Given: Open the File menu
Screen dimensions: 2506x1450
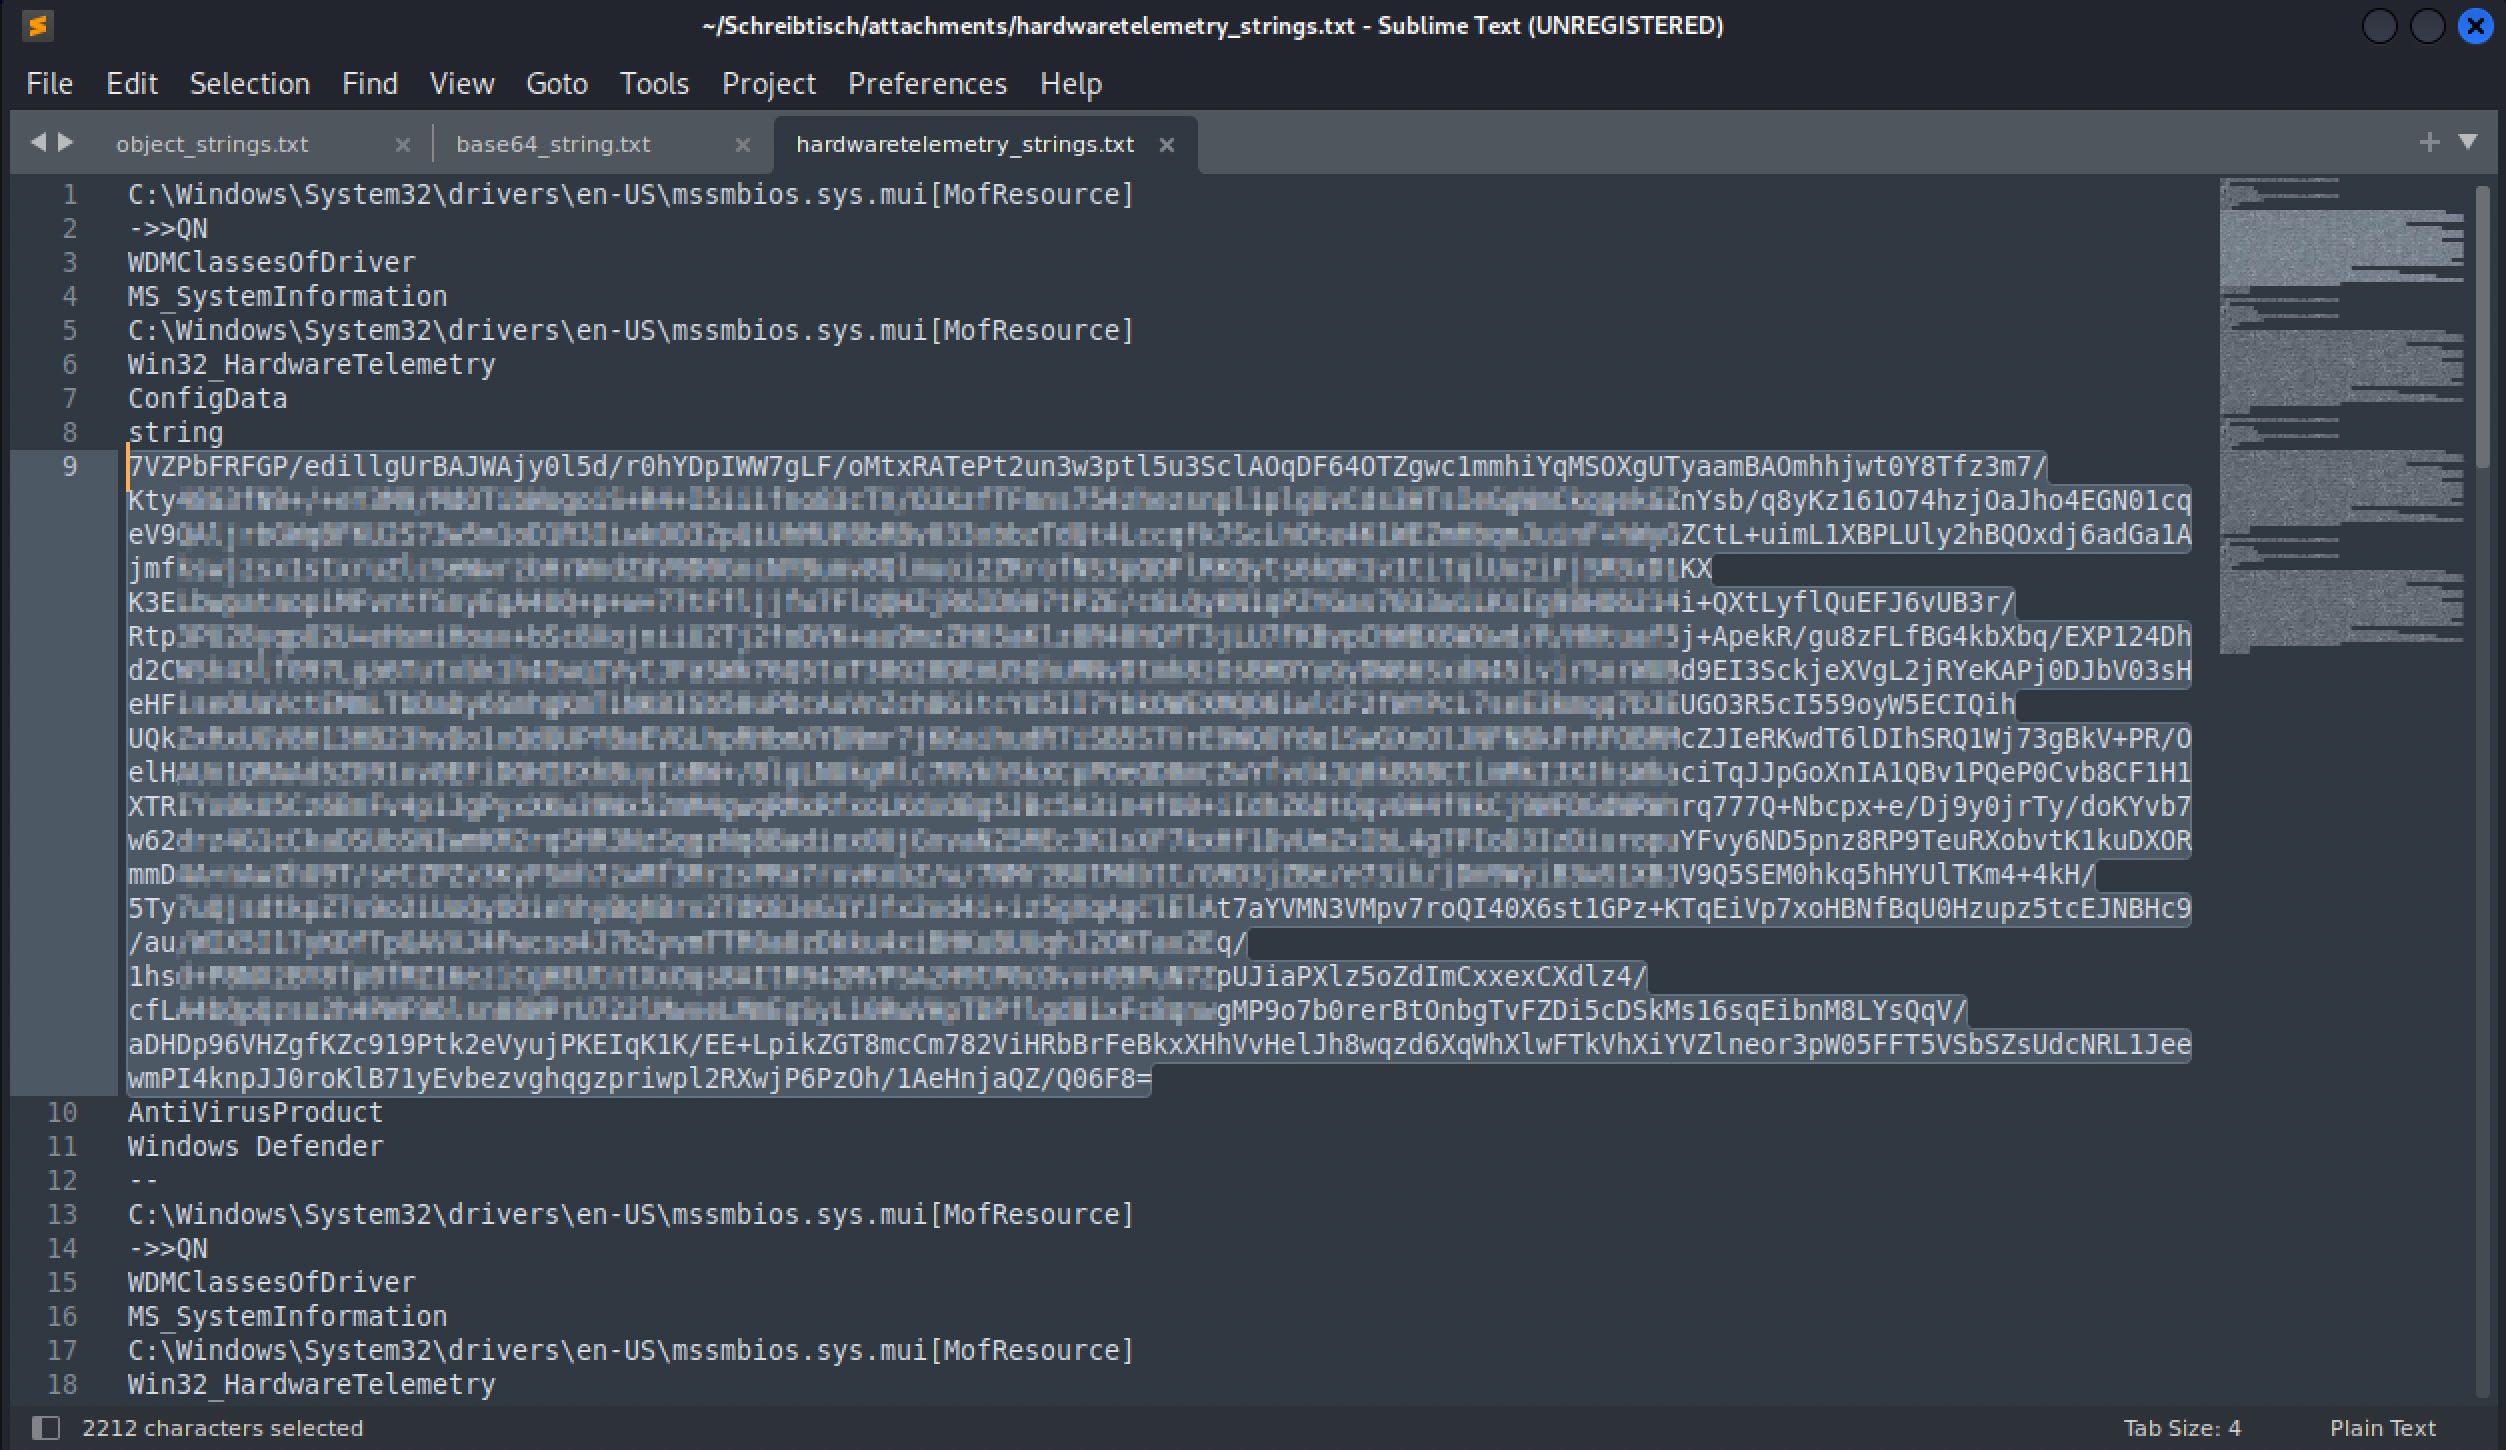Looking at the screenshot, I should tap(49, 84).
